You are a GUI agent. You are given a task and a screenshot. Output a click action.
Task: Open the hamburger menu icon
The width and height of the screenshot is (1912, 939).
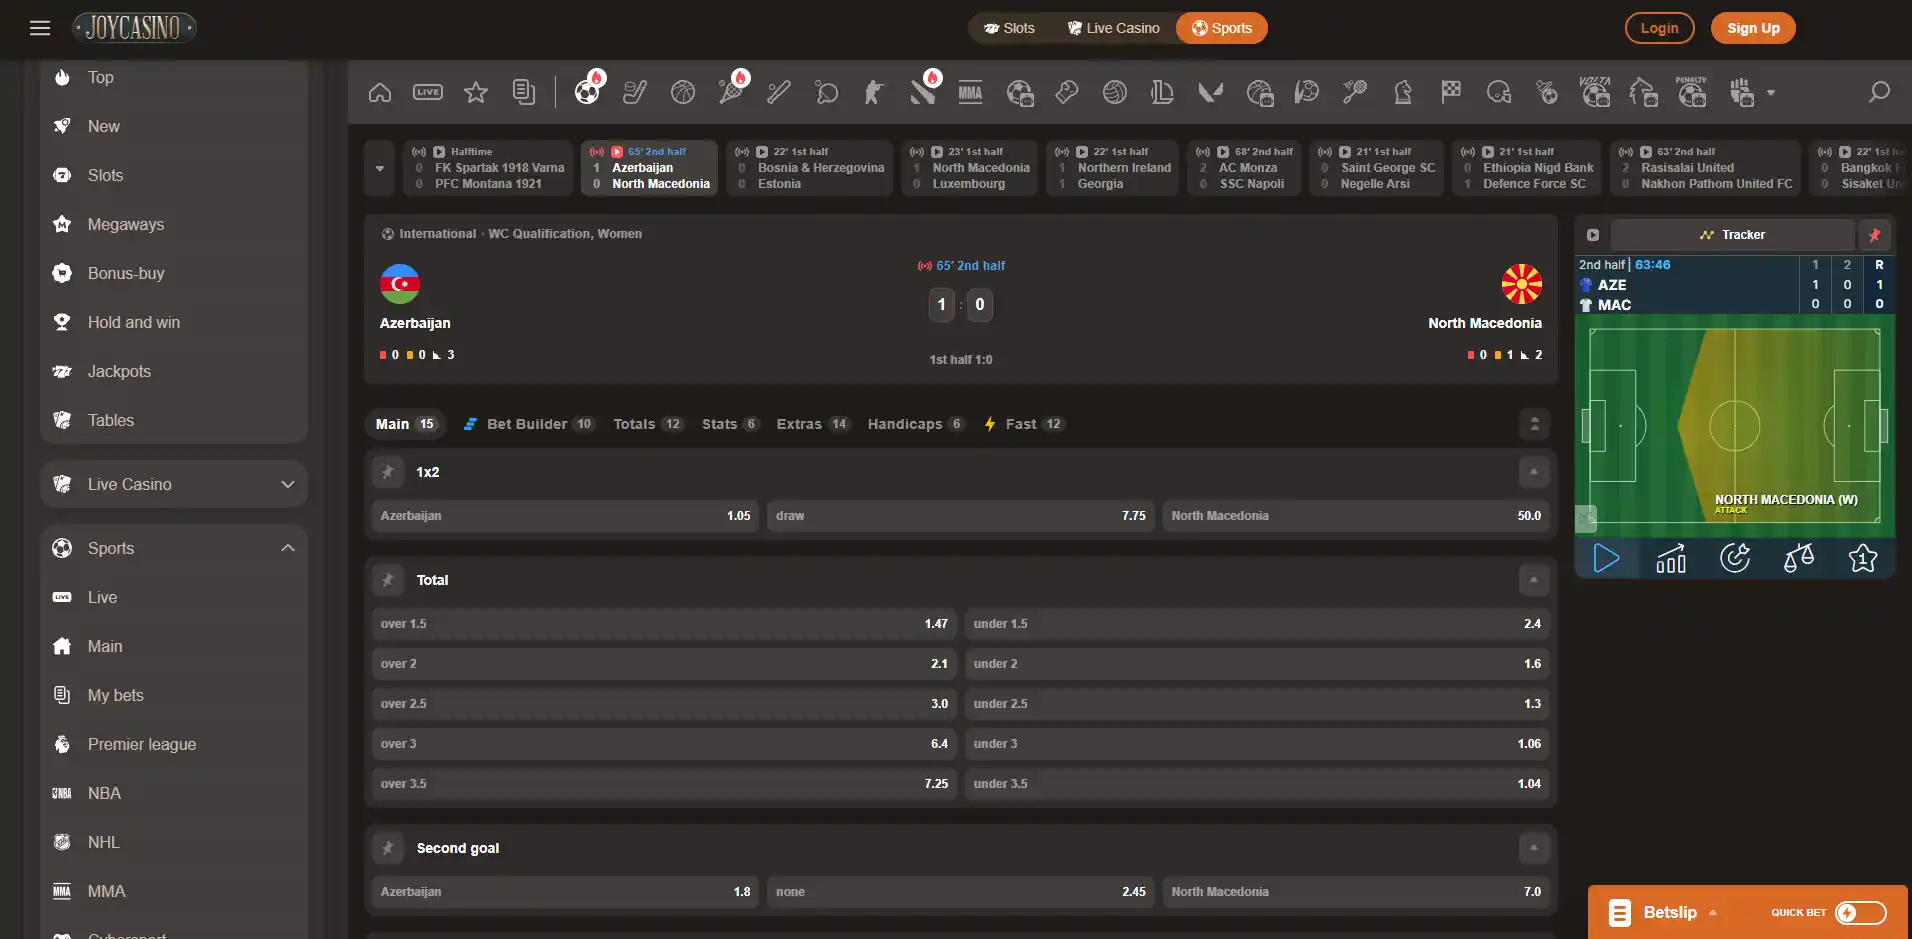40,28
